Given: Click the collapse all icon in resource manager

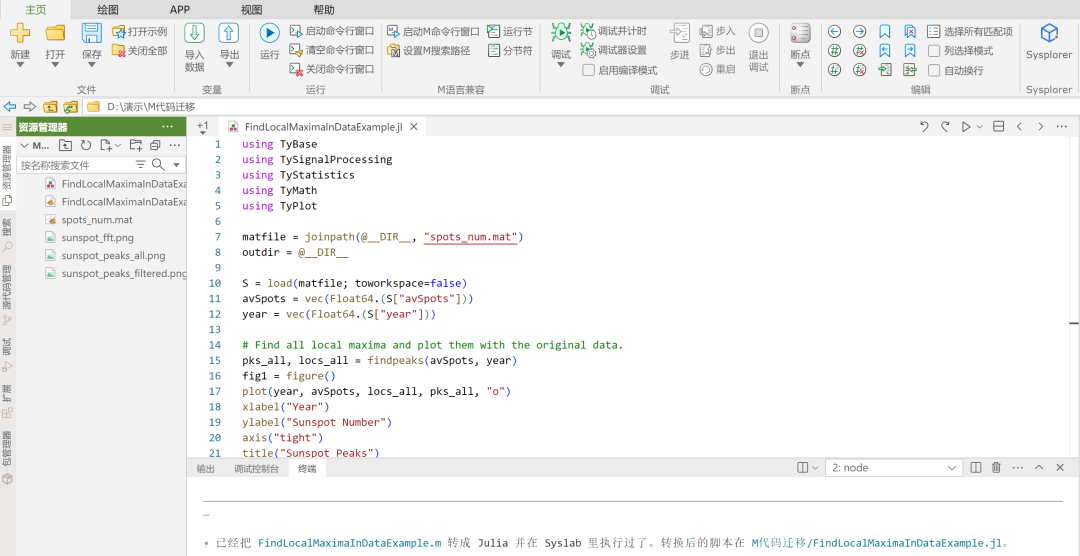Looking at the screenshot, I should coord(155,145).
